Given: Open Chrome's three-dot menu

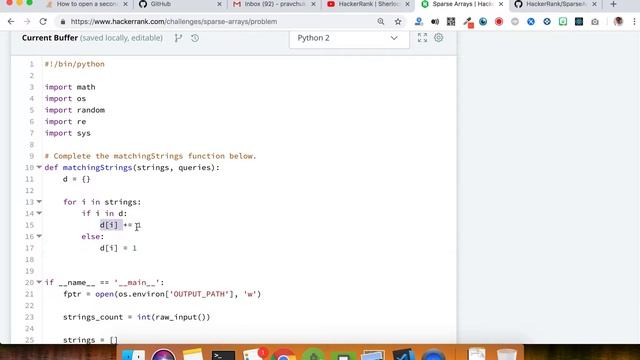Looking at the screenshot, I should (634, 22).
